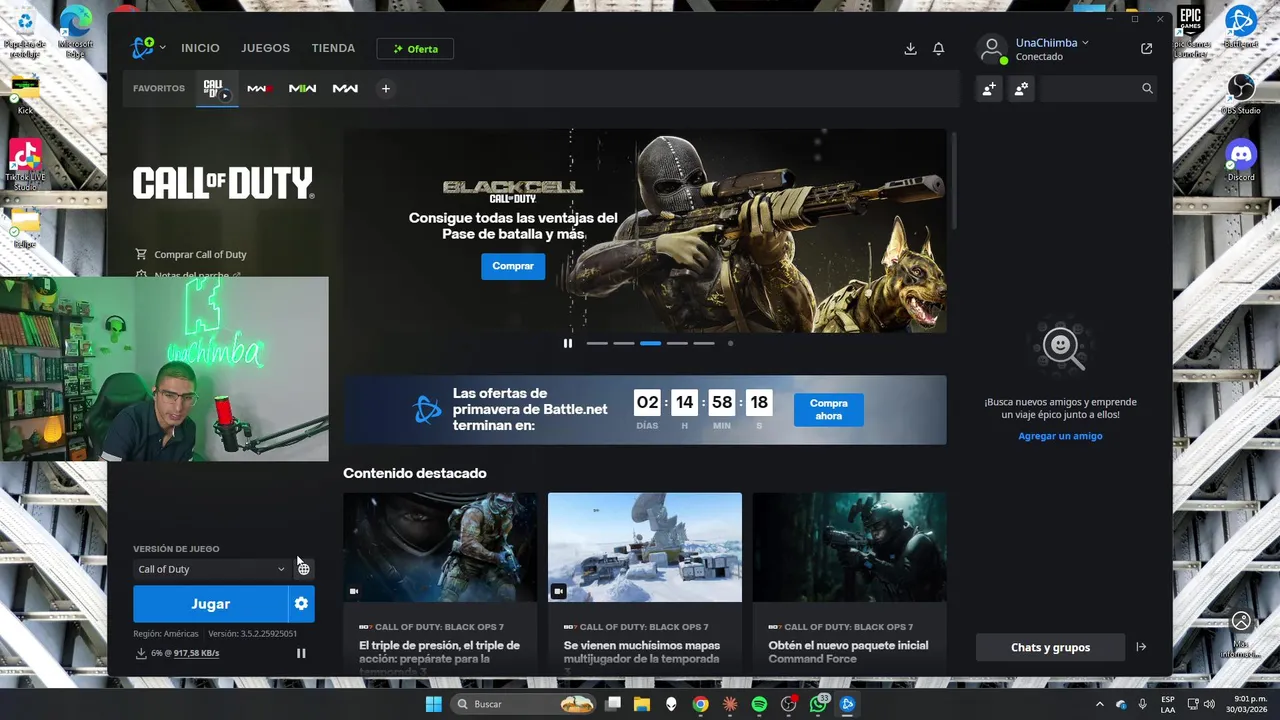Open File Explorer from the taskbar

point(641,704)
